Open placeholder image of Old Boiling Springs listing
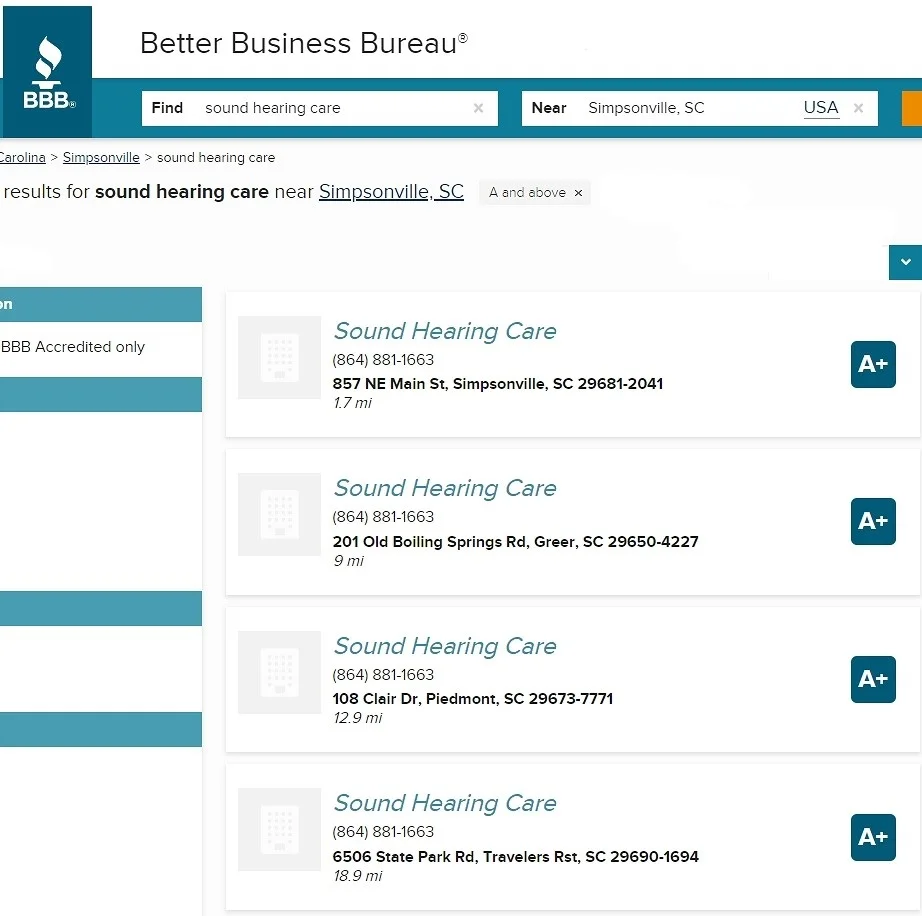 pyautogui.click(x=279, y=514)
